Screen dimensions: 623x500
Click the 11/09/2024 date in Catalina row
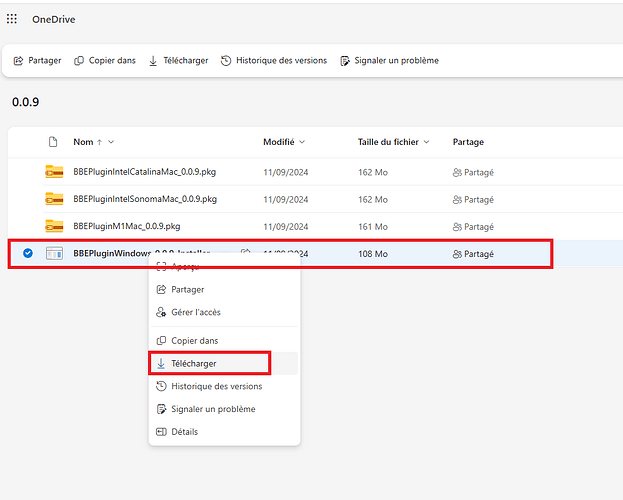click(286, 172)
